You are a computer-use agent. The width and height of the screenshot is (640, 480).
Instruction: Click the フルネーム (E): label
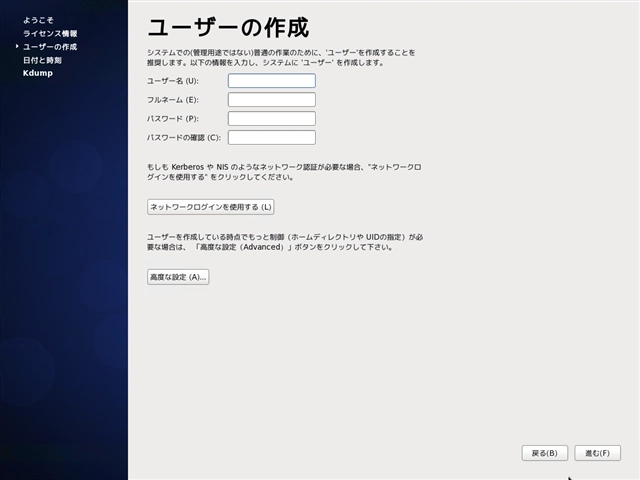point(173,100)
